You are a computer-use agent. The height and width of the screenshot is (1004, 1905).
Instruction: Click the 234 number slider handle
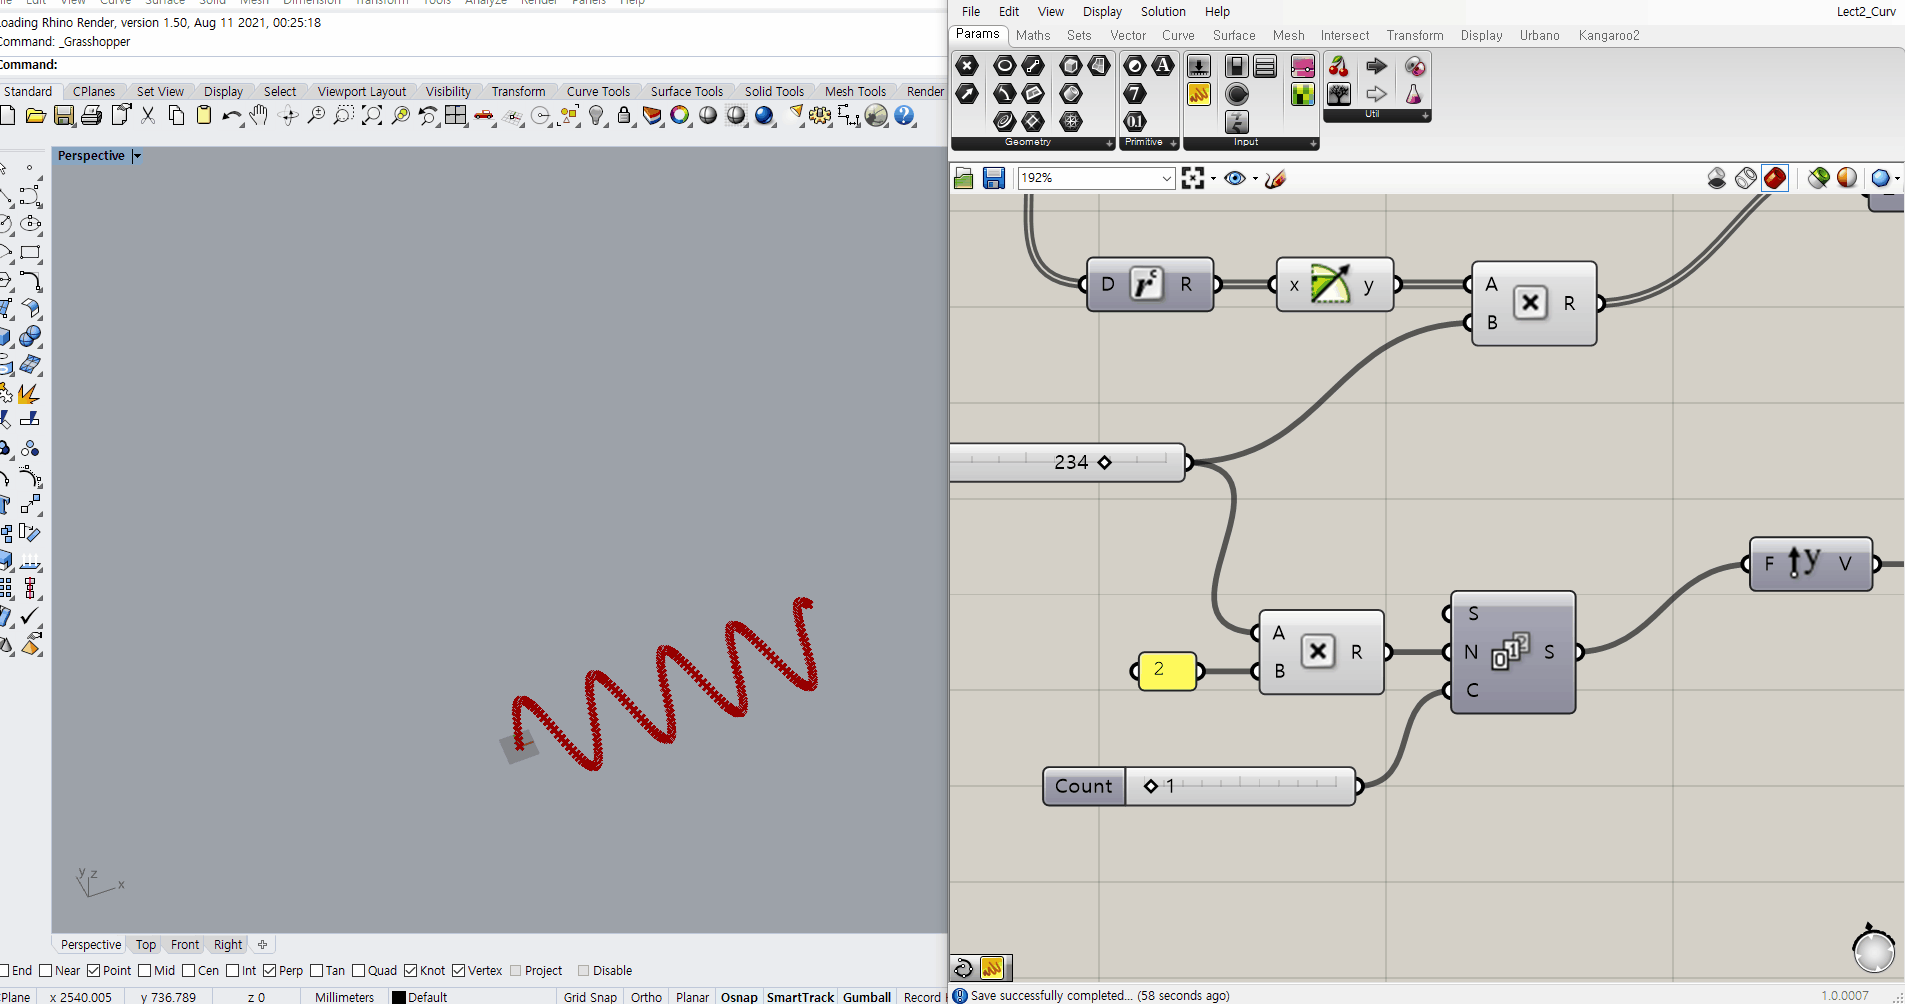coord(1104,462)
